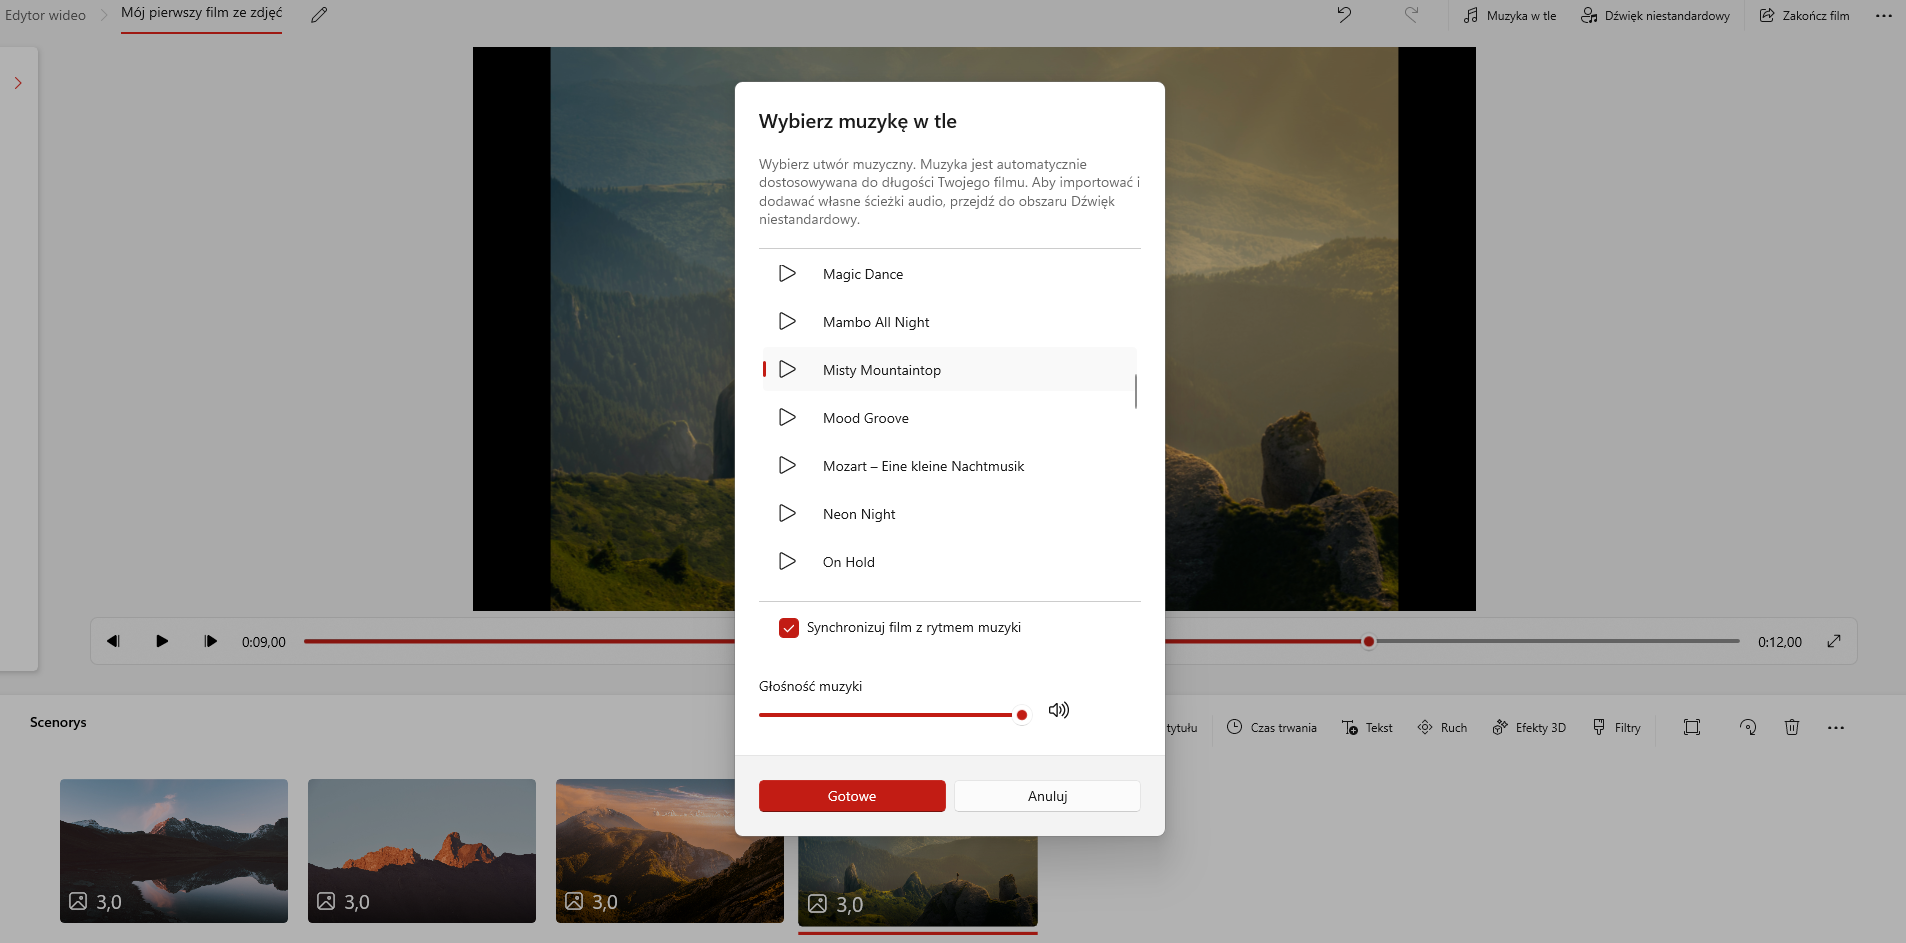Open the Efekty 3D tool
The image size is (1906, 943).
[1529, 727]
